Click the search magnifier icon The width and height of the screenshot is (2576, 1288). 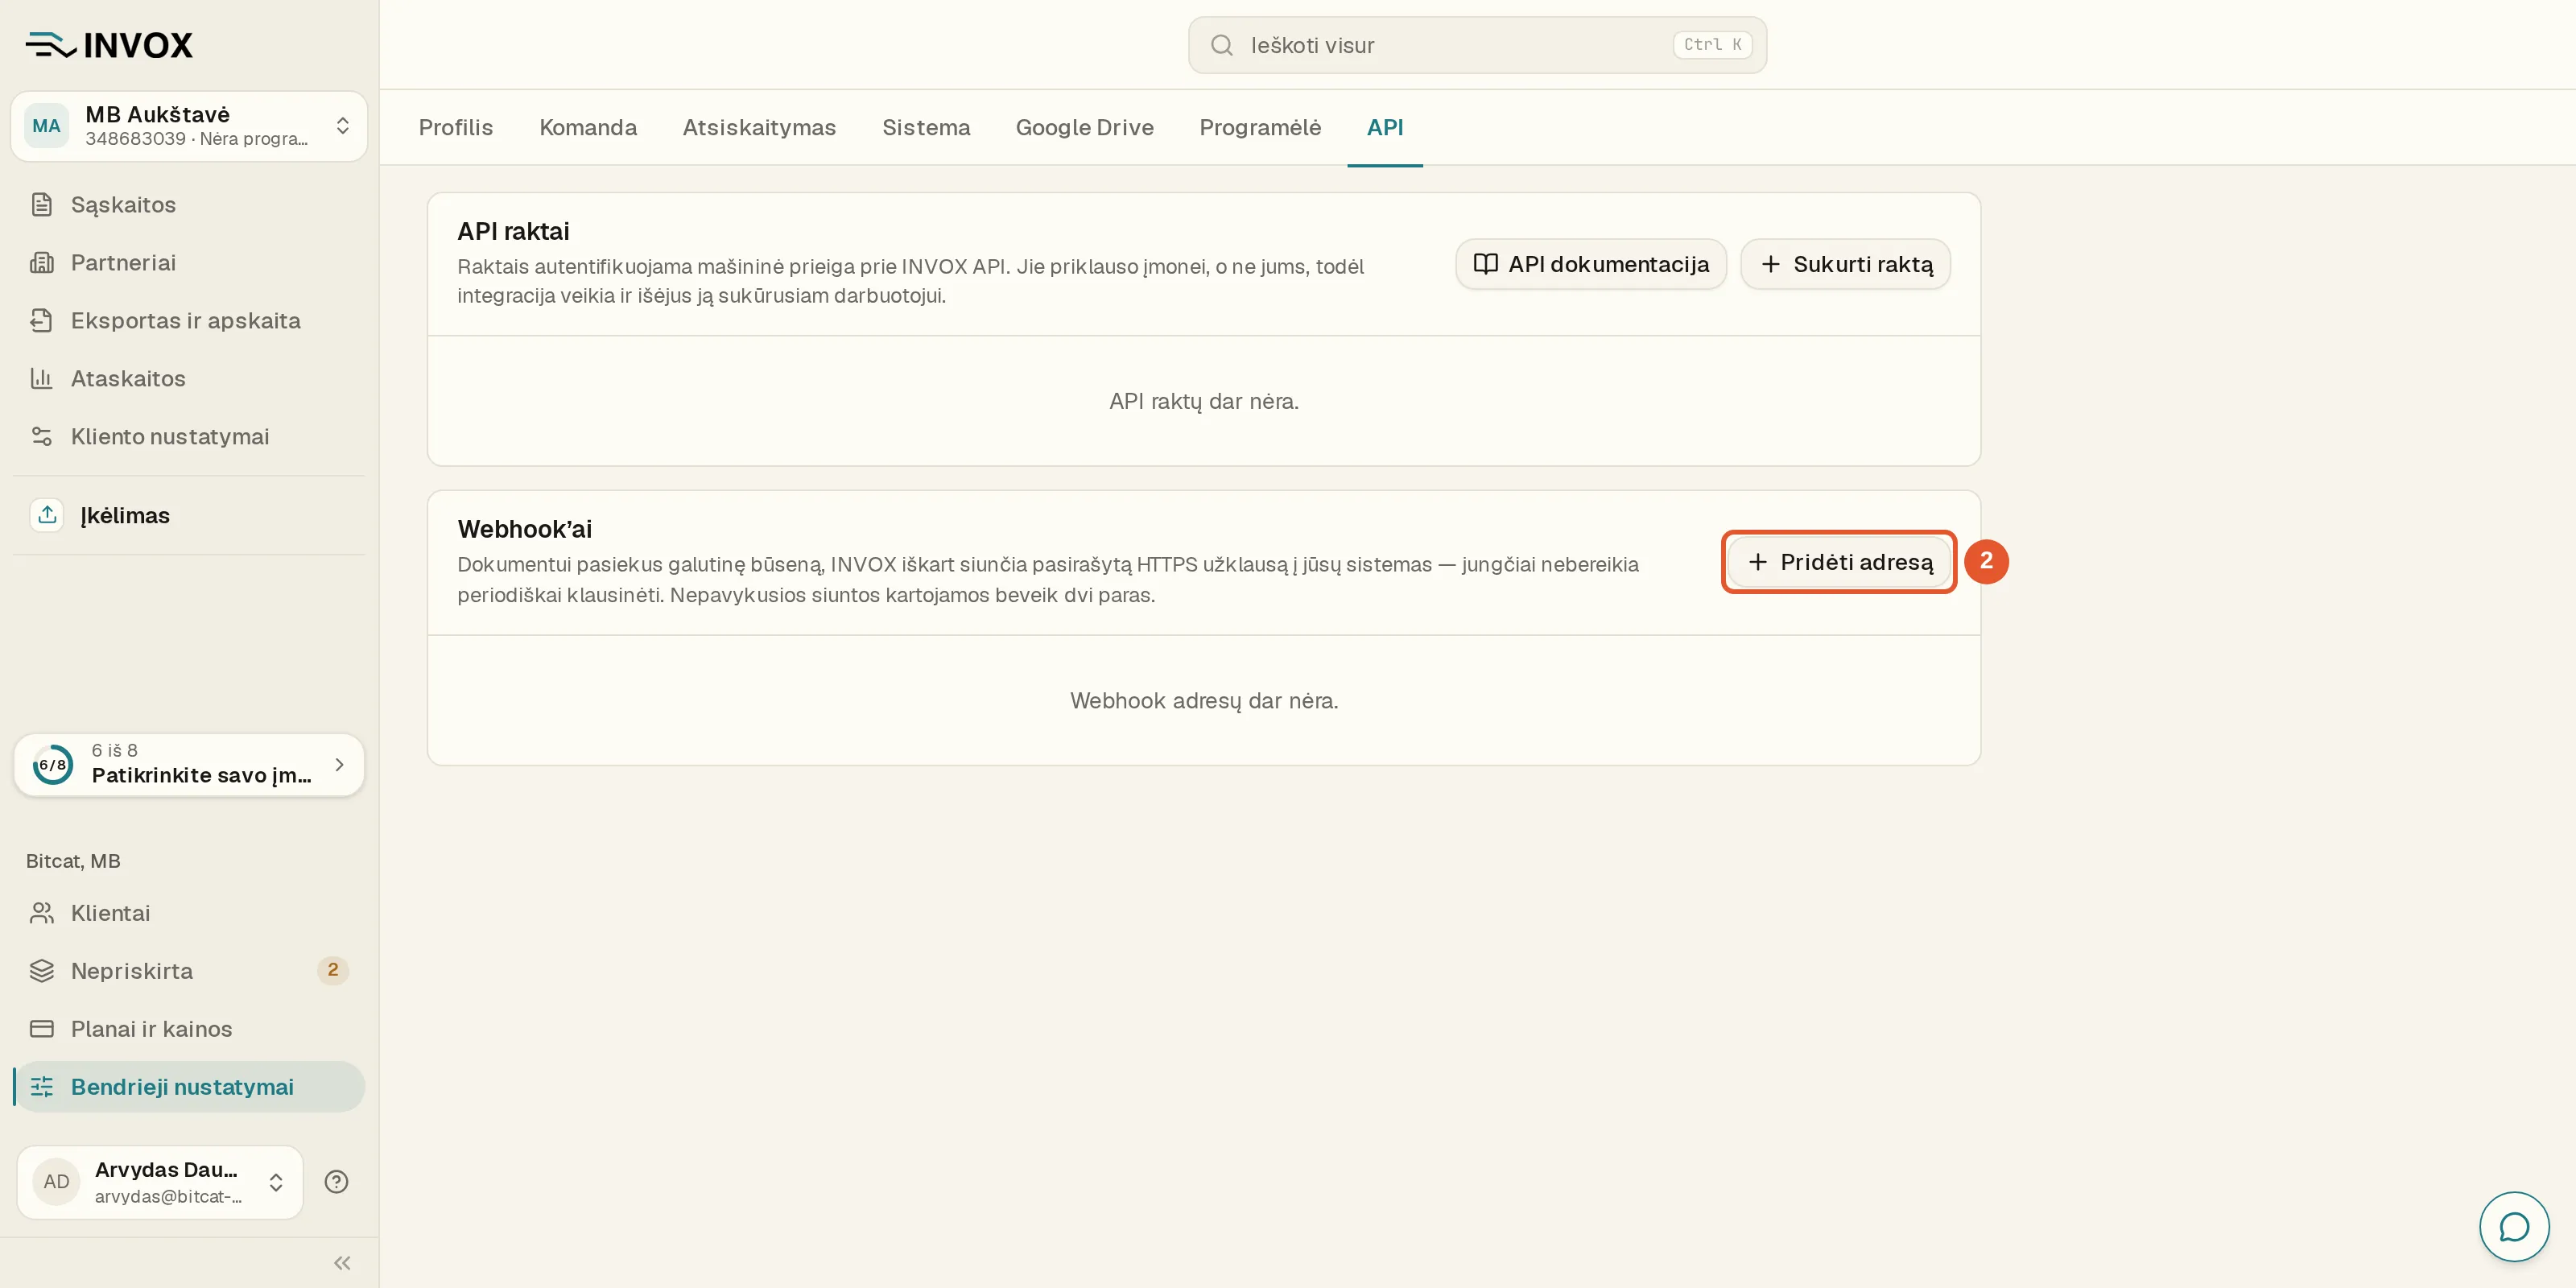click(1221, 45)
